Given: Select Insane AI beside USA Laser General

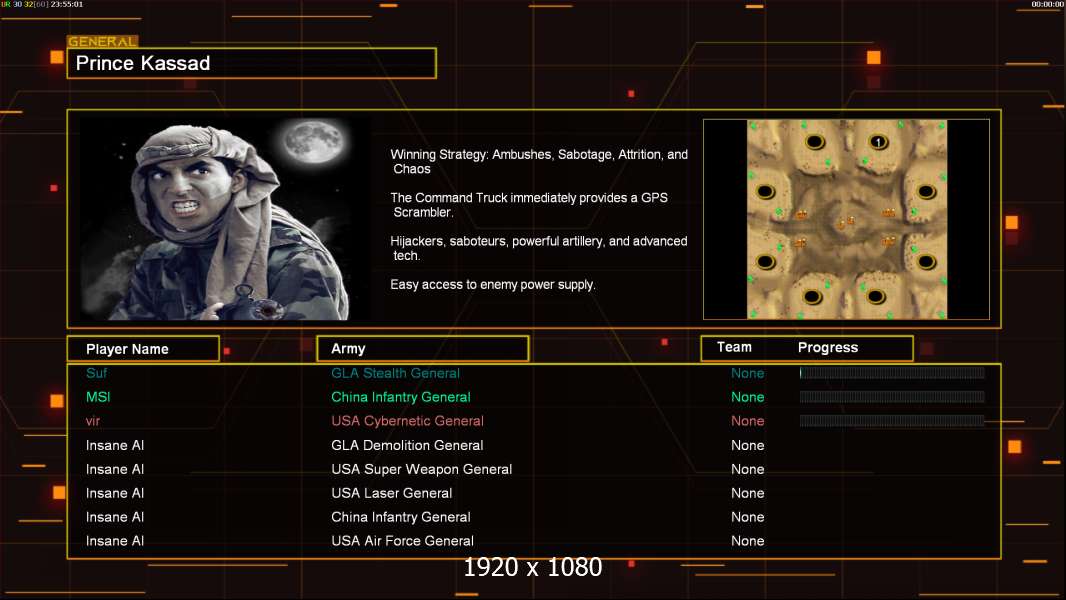Looking at the screenshot, I should 115,493.
